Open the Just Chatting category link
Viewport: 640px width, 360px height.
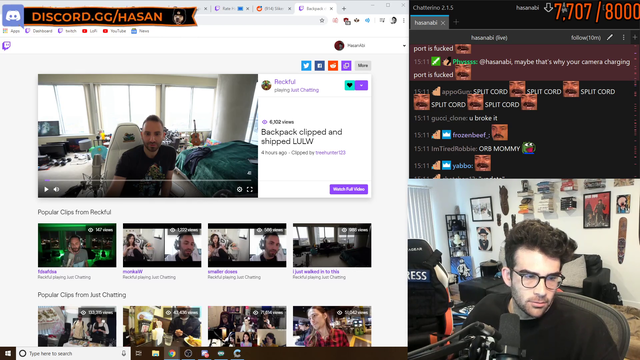pos(304,90)
